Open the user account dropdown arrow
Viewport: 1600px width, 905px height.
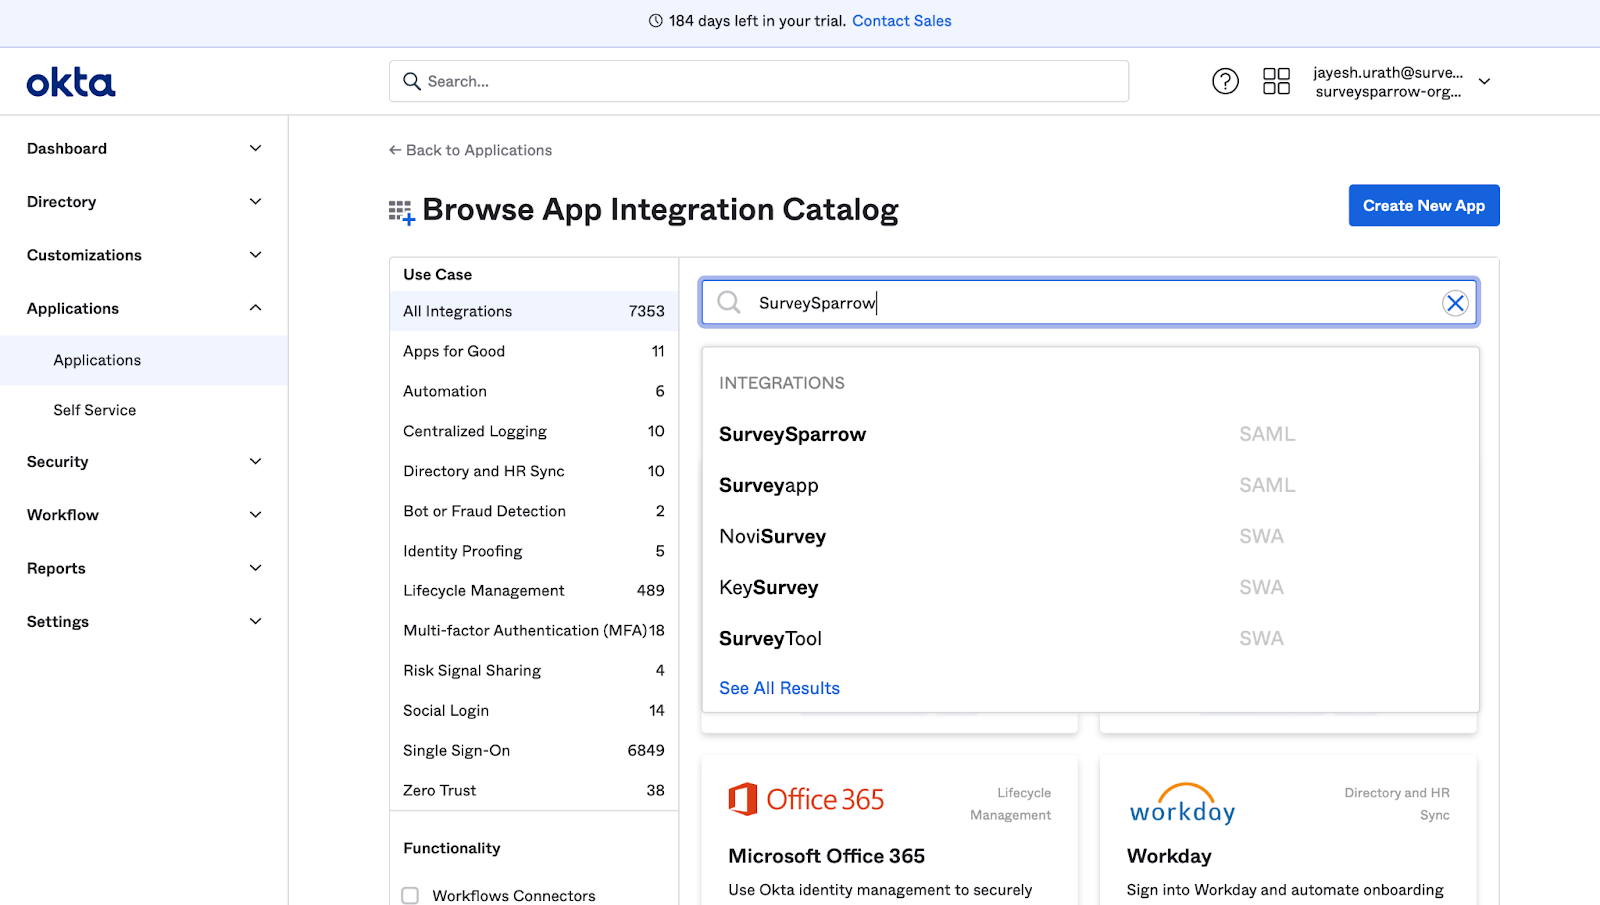1484,82
